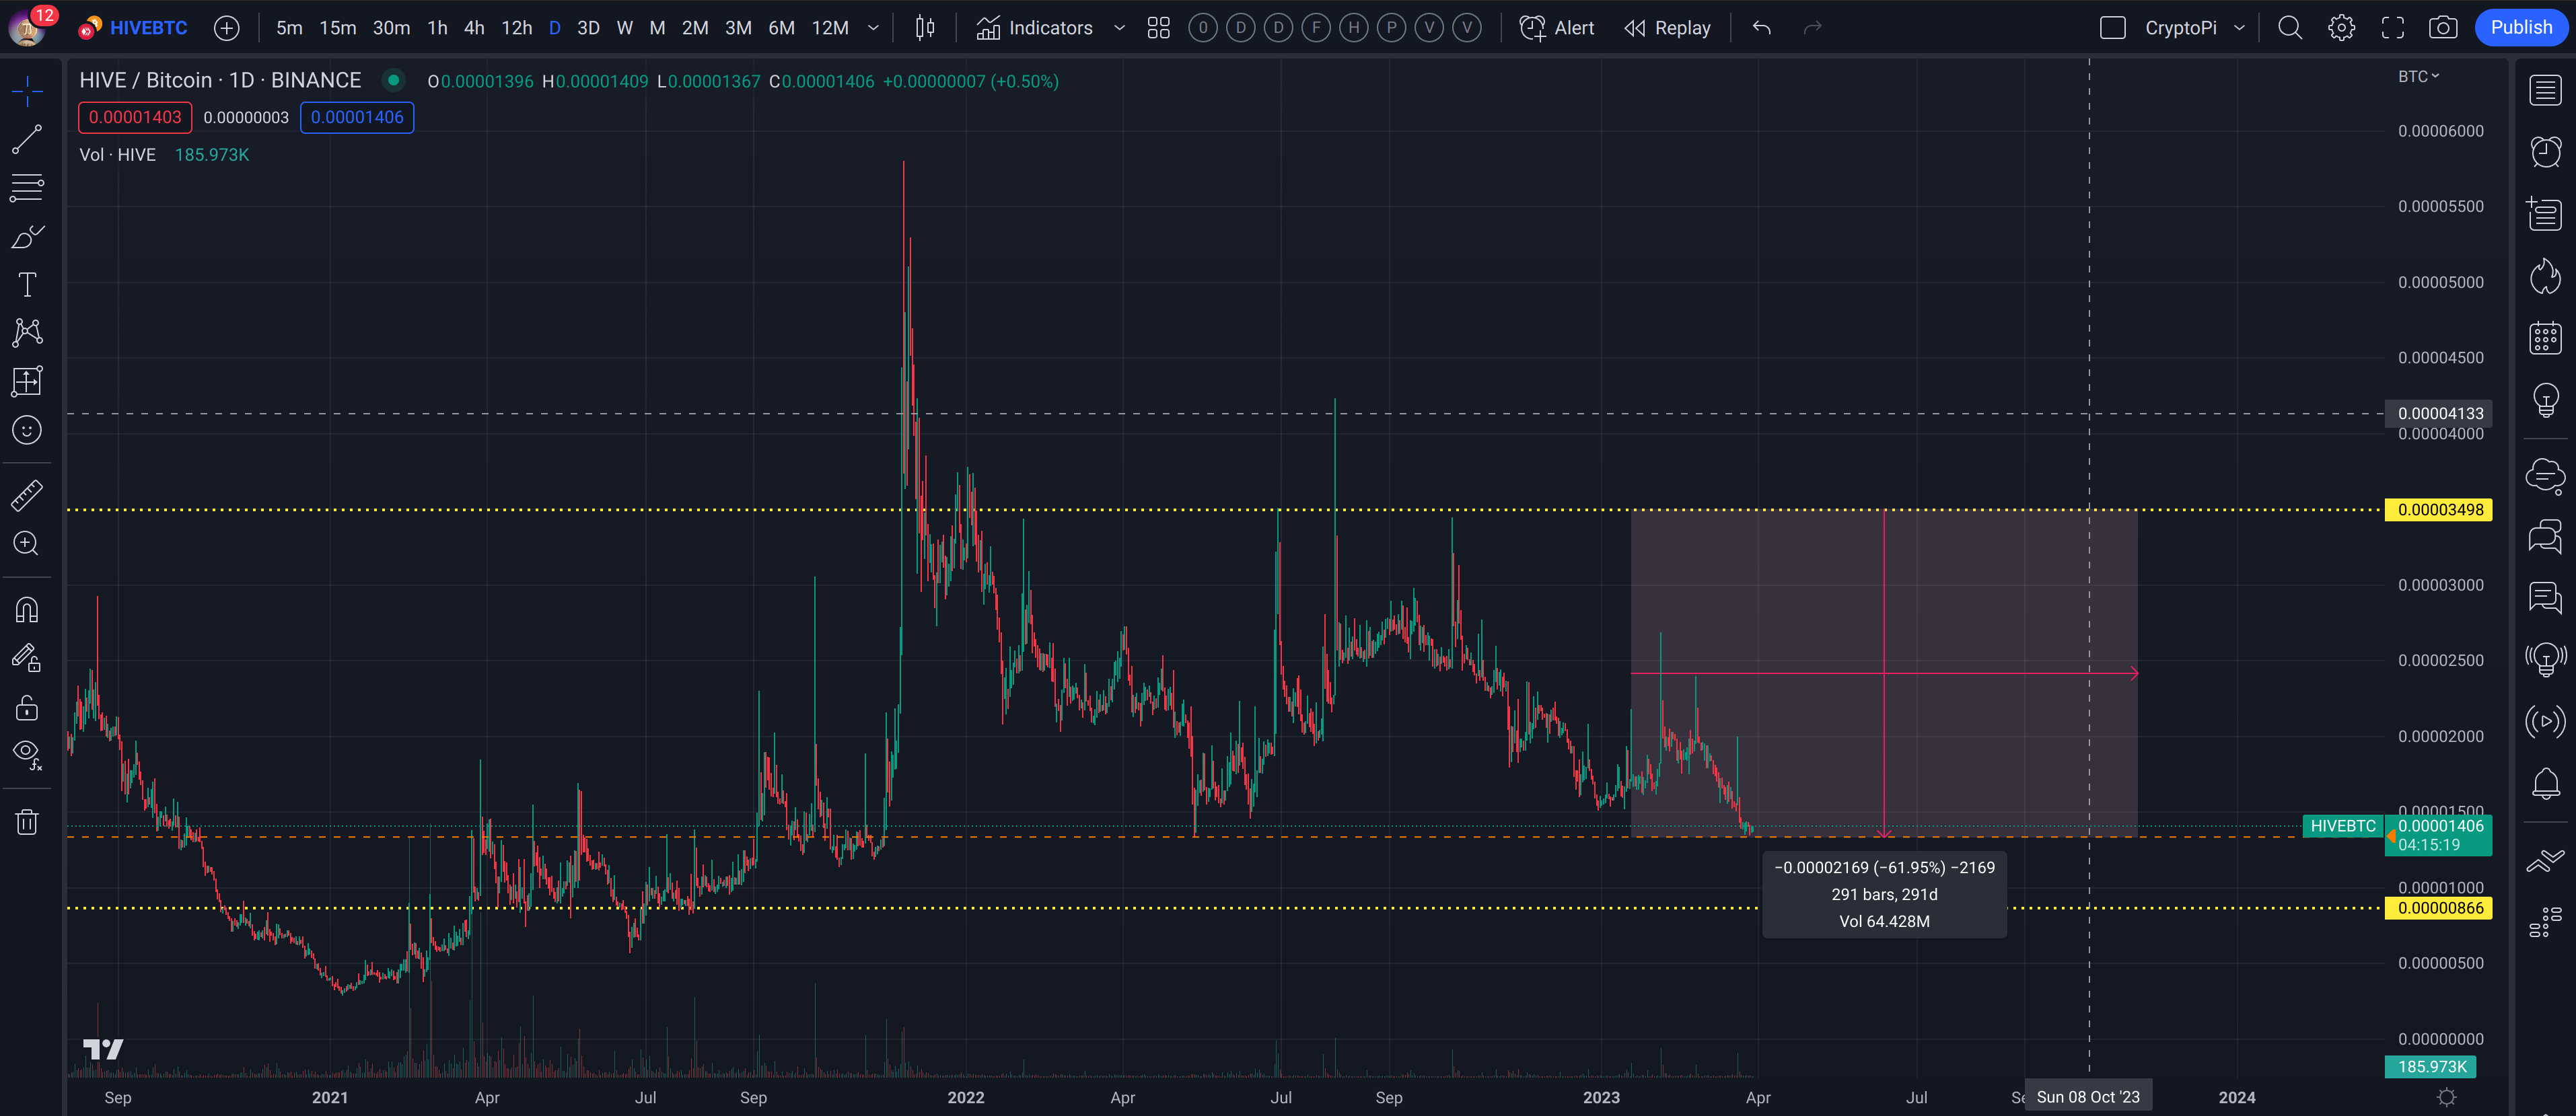Click the add symbol plus button
This screenshot has width=2576, height=1116.
(x=227, y=28)
